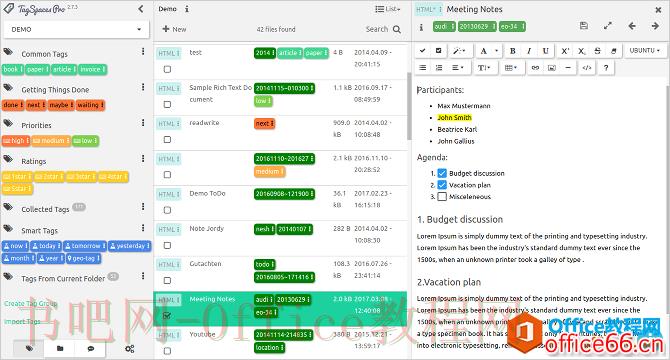670x360 pixels.
Task: Toggle bold formatting
Action: click(x=512, y=51)
